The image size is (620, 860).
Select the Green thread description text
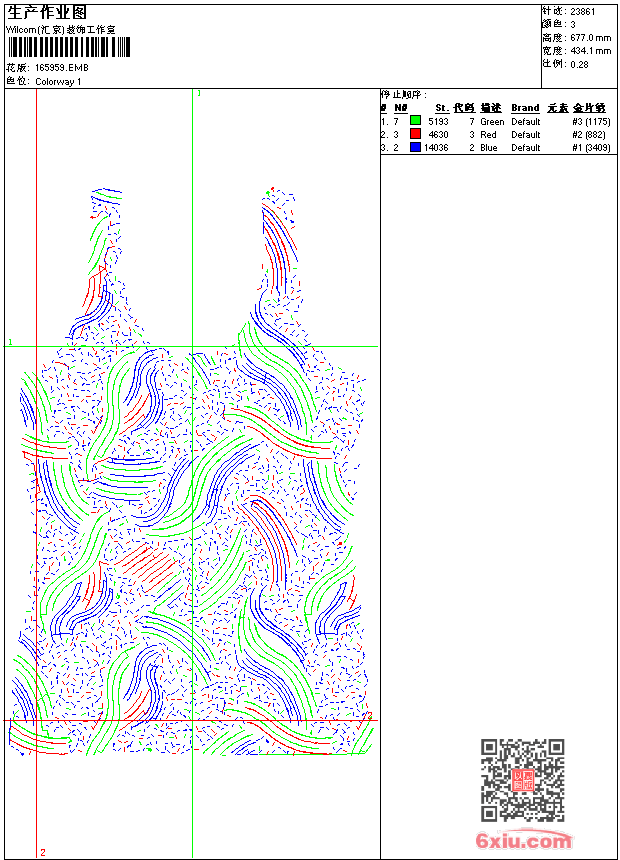492,122
